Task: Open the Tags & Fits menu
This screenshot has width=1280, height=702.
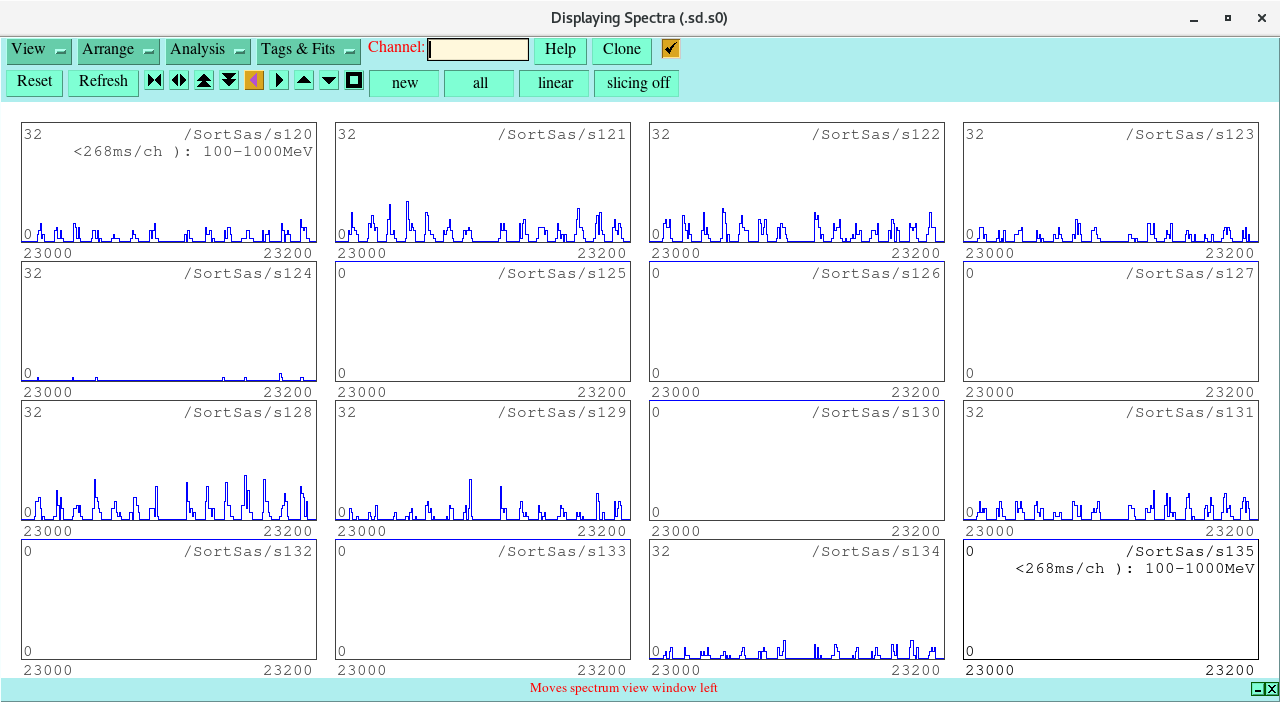Action: pos(308,50)
